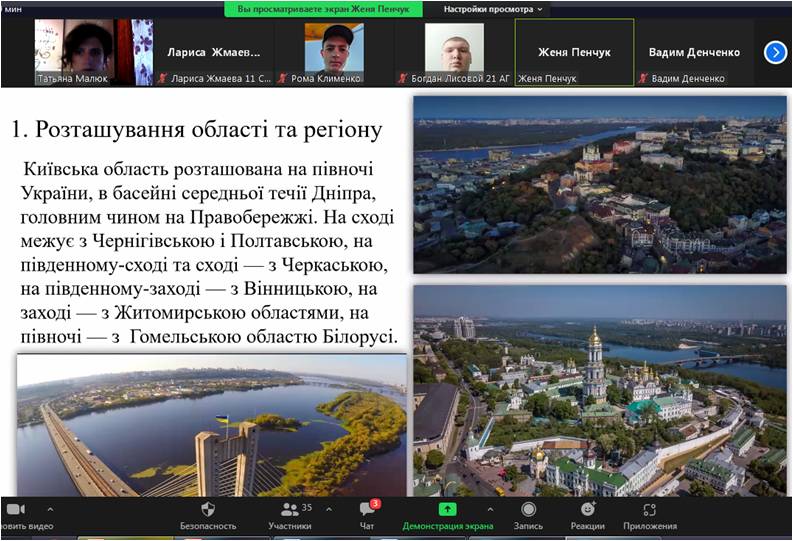Image resolution: width=793 pixels, height=541 pixels.
Task: Click the Київська область paragraph text
Action: (x=208, y=253)
